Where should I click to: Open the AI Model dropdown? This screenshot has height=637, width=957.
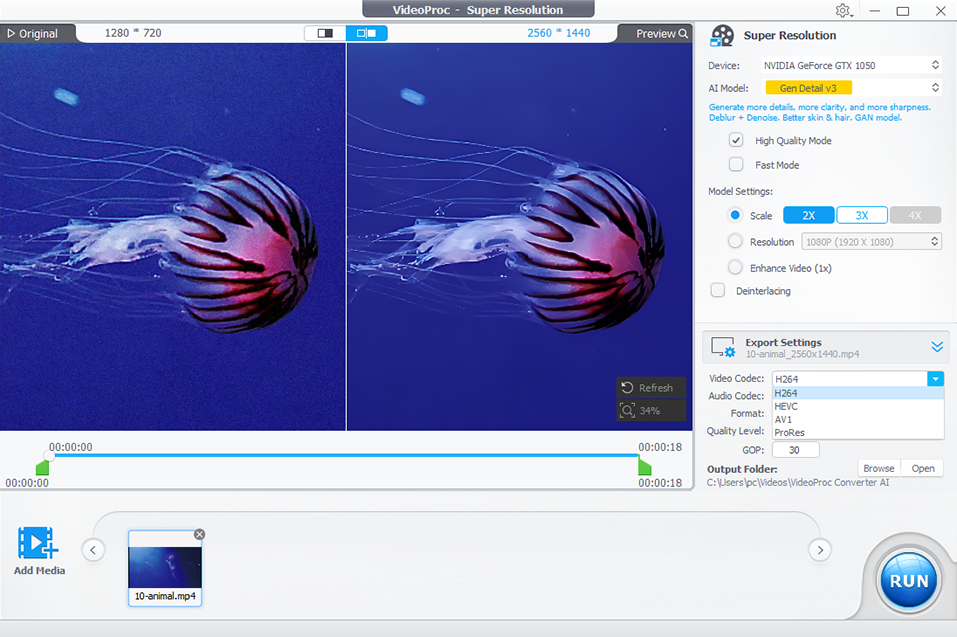(852, 88)
